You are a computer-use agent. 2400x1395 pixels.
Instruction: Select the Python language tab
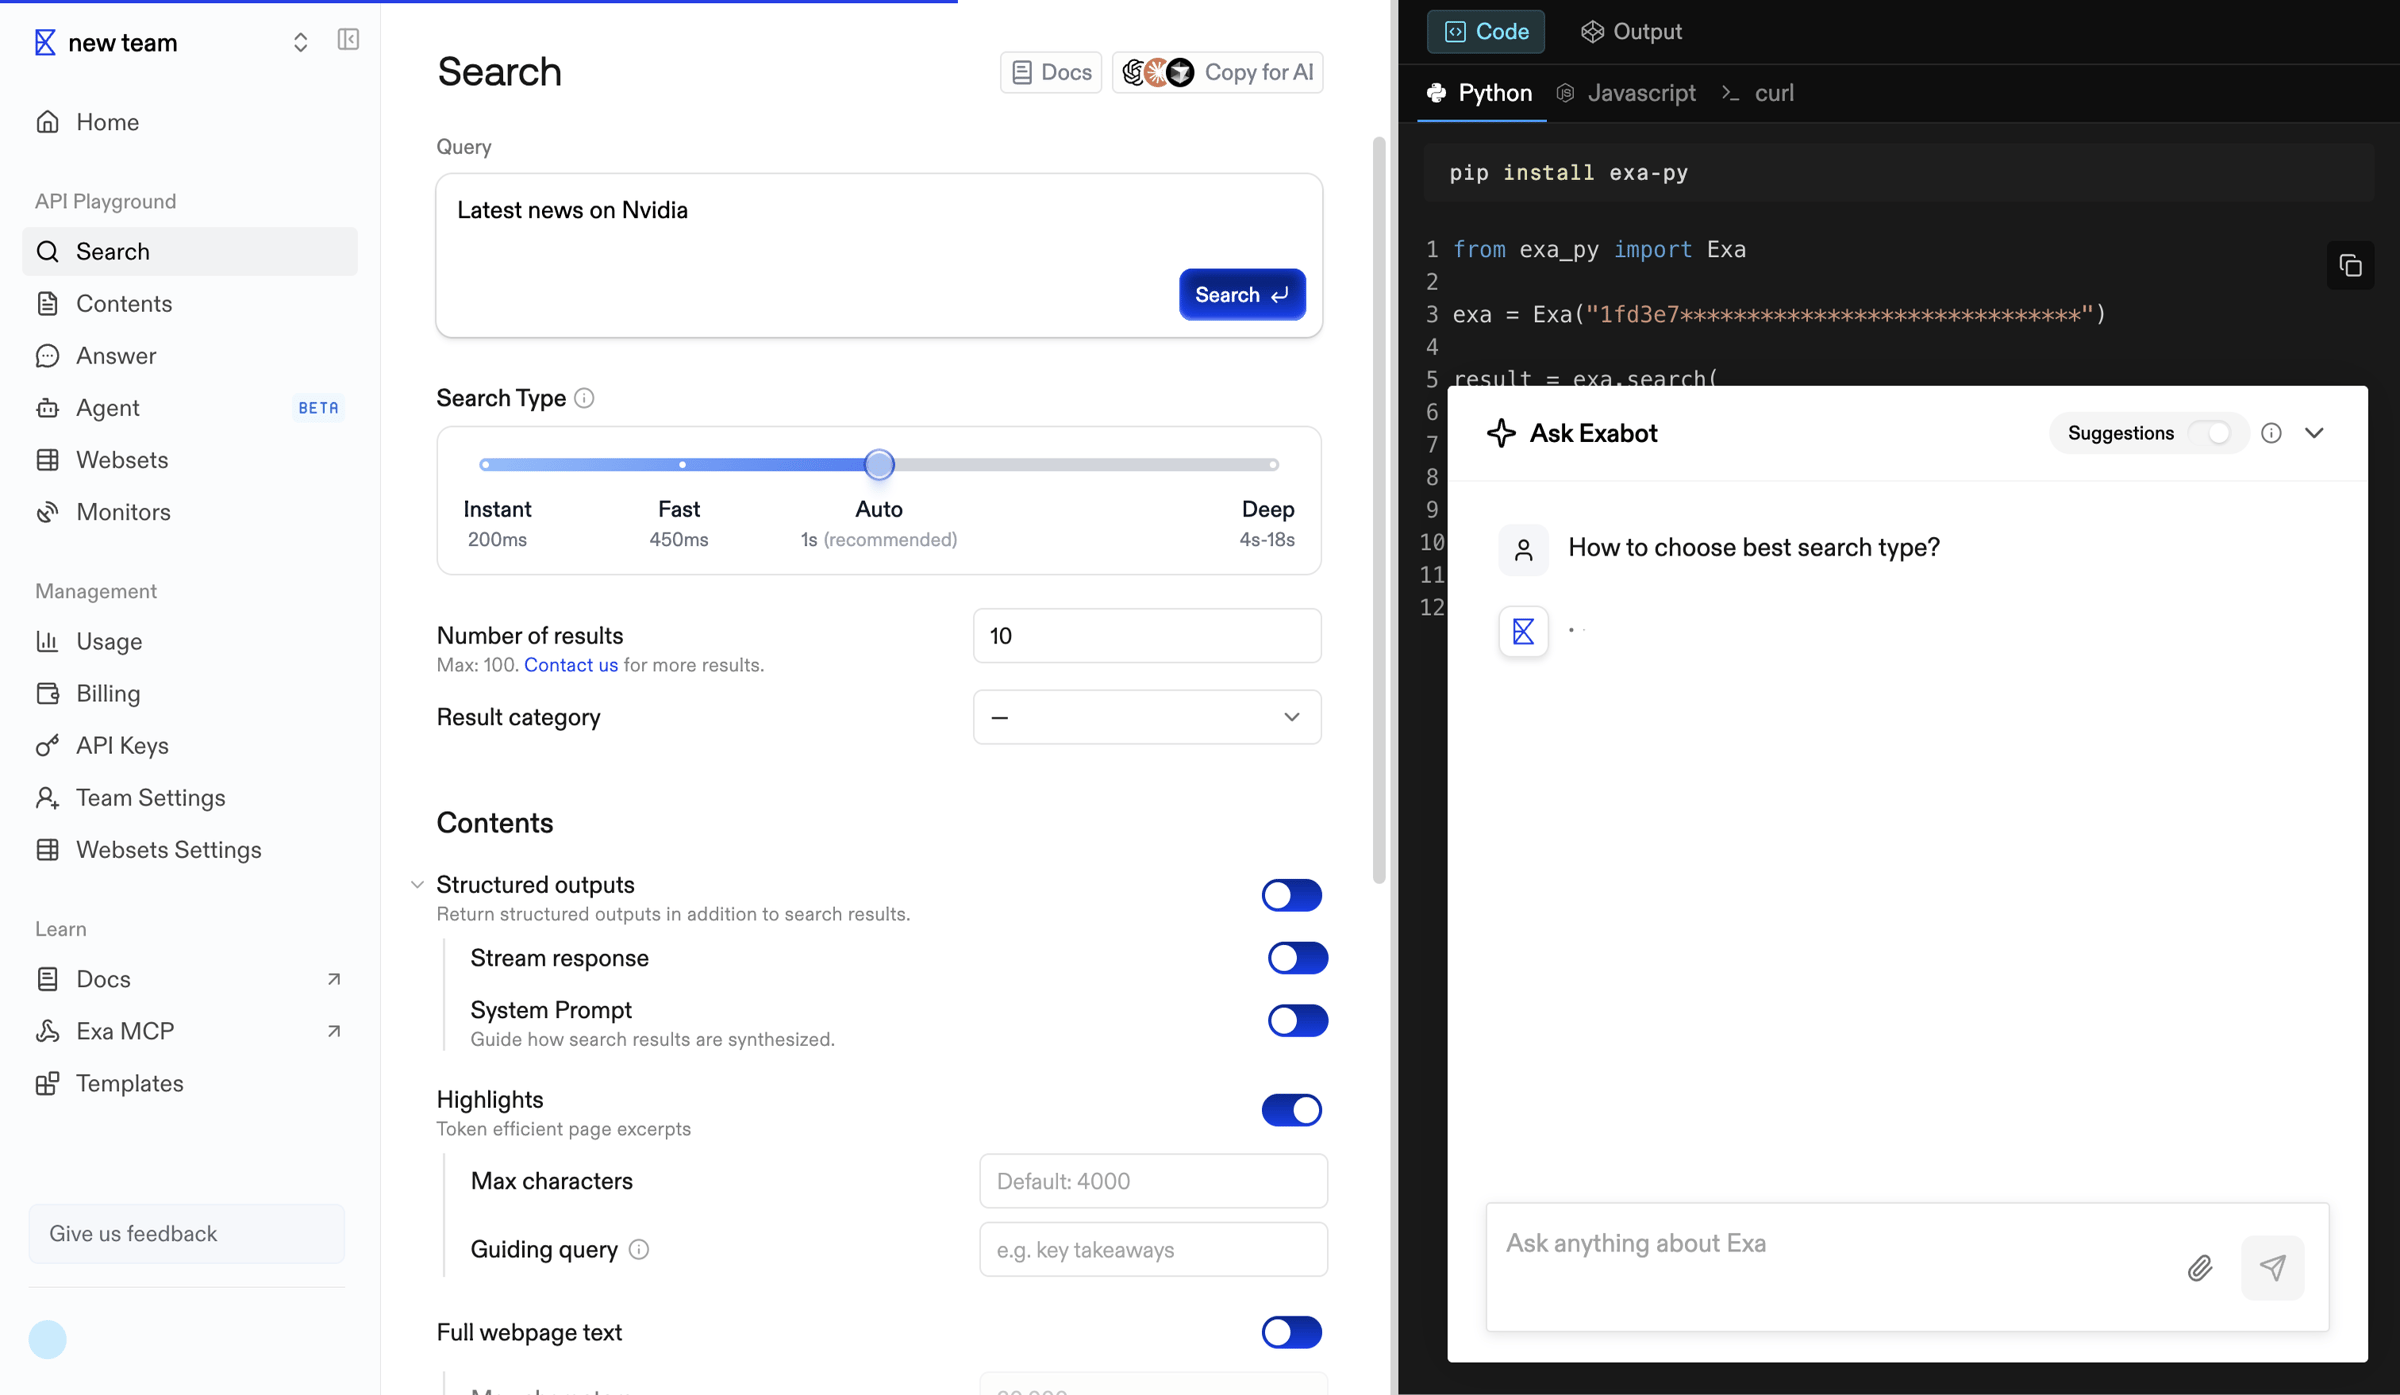pyautogui.click(x=1480, y=93)
